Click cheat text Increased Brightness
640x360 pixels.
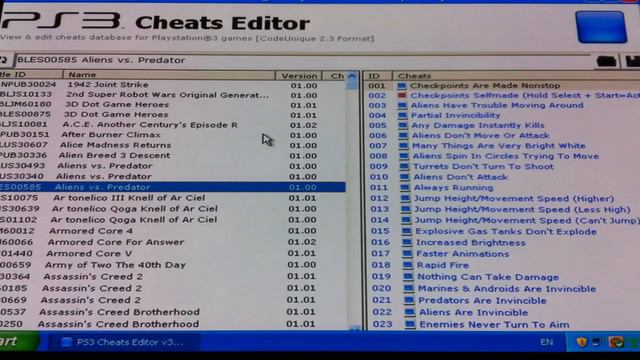[471, 242]
